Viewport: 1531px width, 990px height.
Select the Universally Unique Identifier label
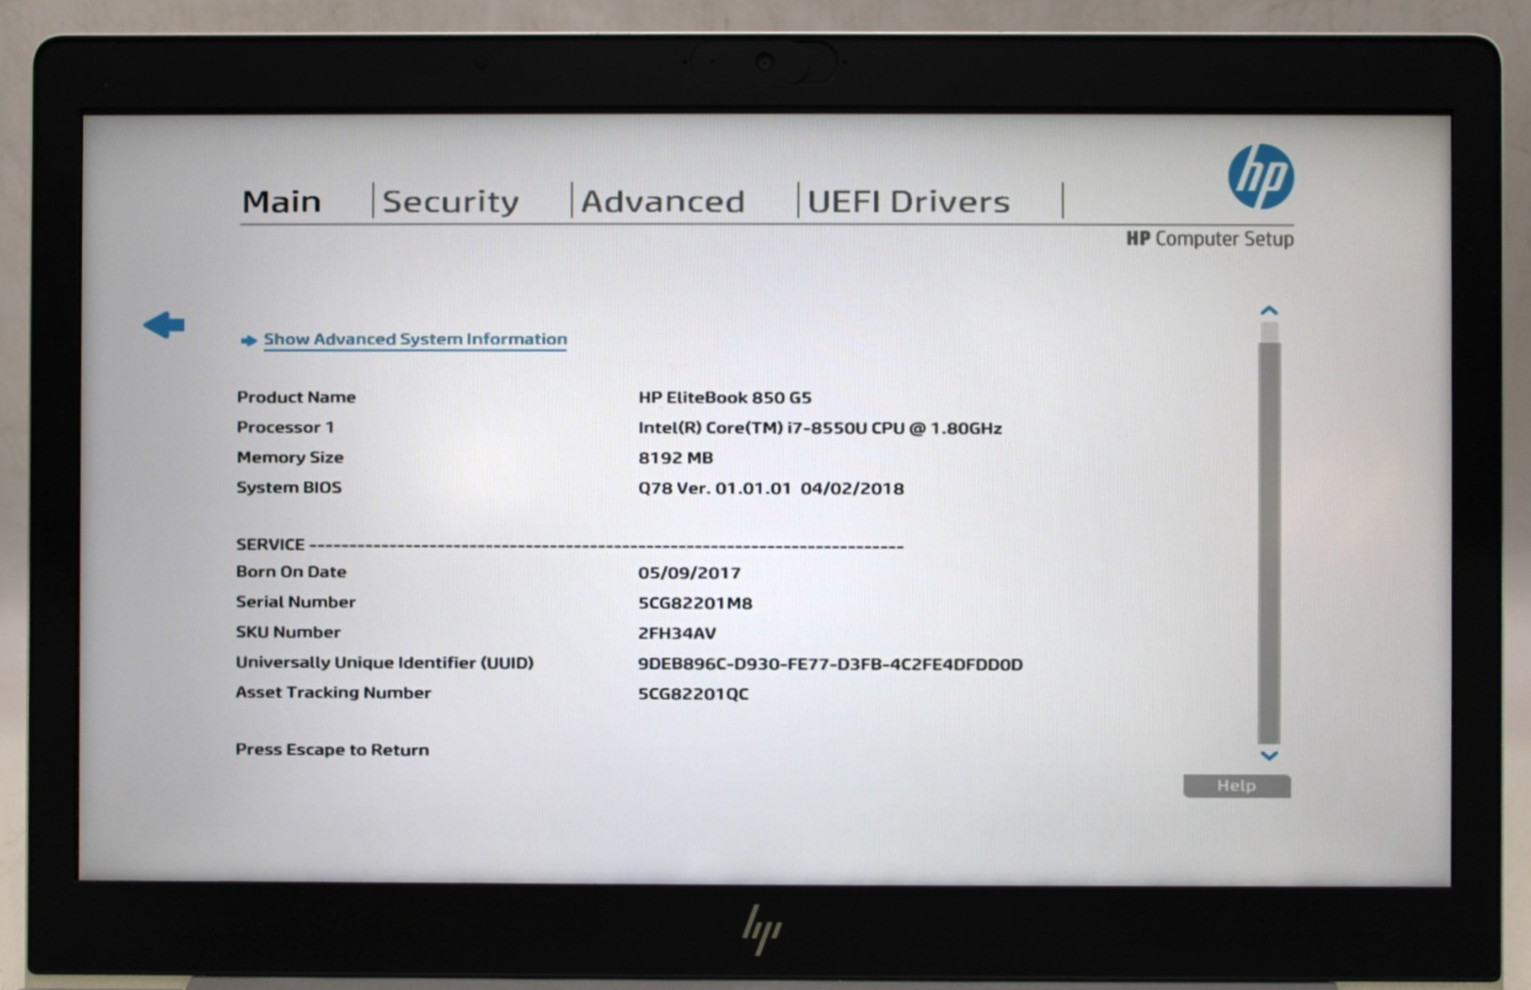pos(385,662)
